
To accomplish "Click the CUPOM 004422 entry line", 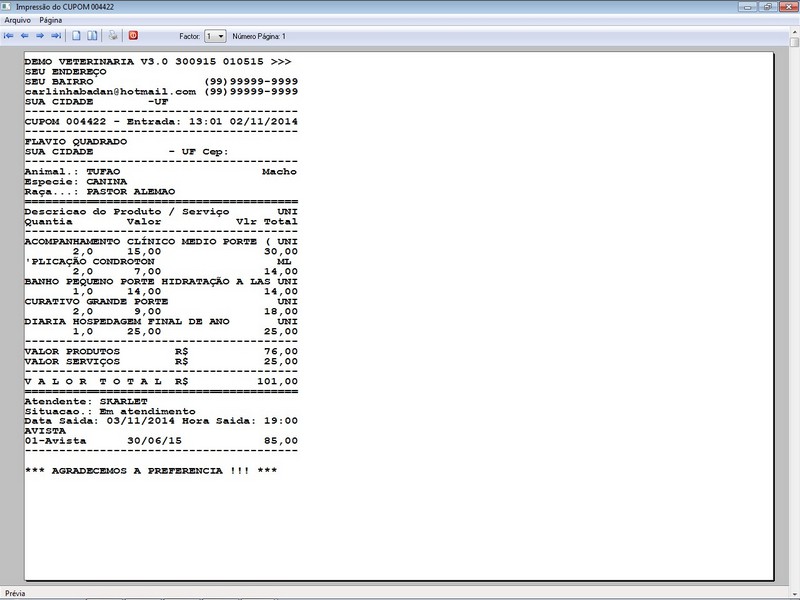I will pyautogui.click(x=161, y=121).
